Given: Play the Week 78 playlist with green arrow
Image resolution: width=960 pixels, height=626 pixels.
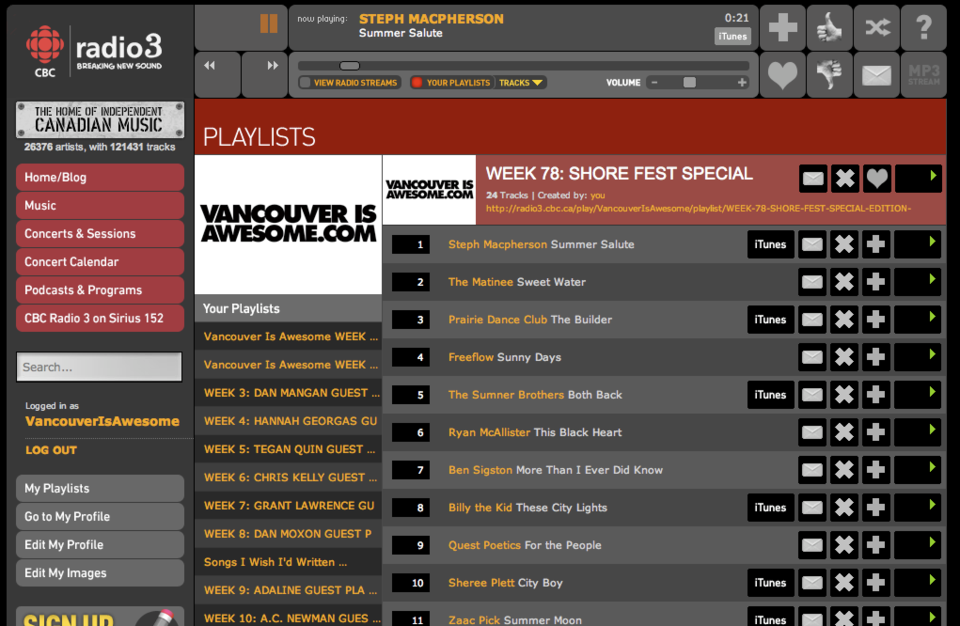Looking at the screenshot, I should pyautogui.click(x=918, y=179).
